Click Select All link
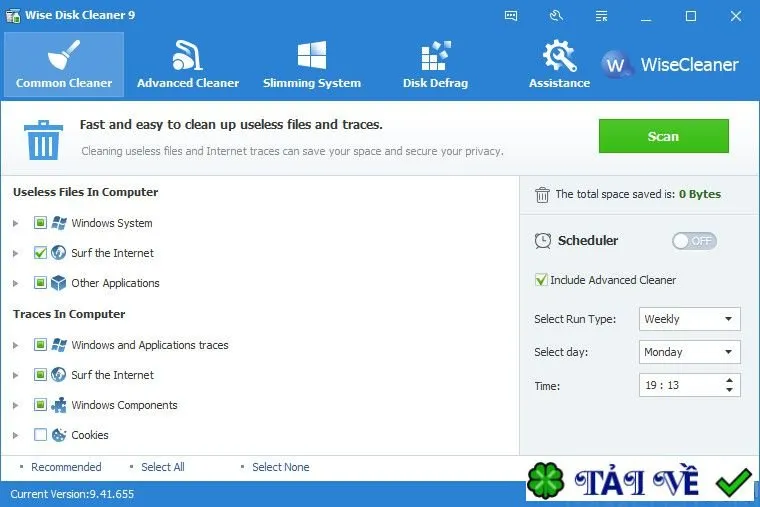The width and height of the screenshot is (760, 507). pyautogui.click(x=163, y=467)
